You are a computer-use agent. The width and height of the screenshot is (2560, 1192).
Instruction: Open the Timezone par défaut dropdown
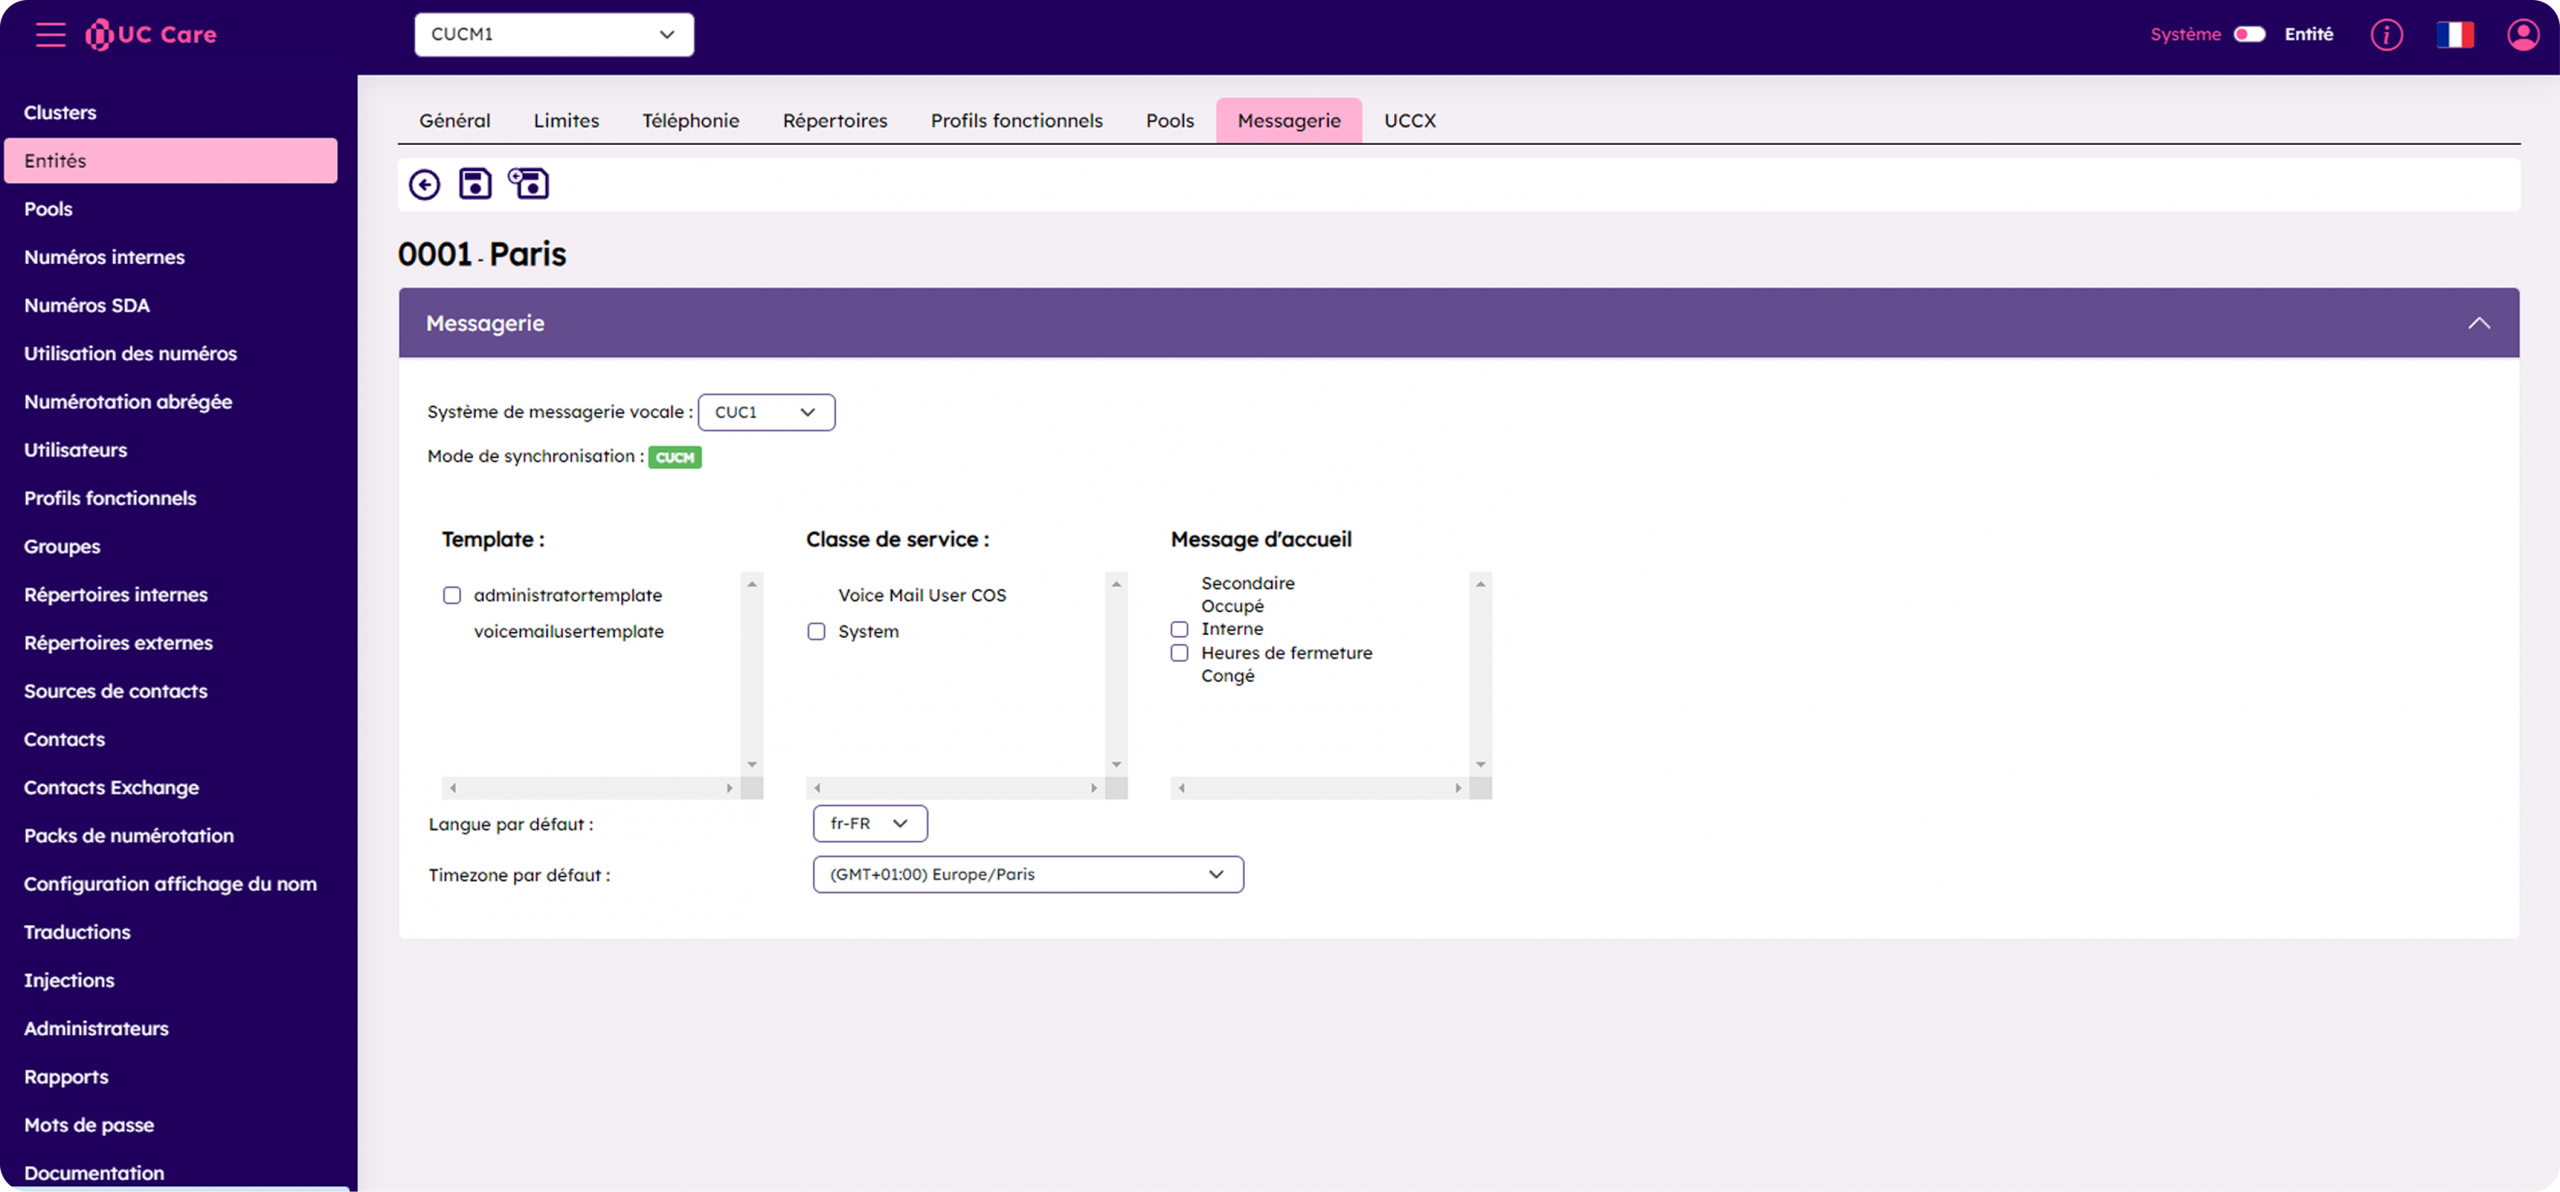[x=1028, y=874]
